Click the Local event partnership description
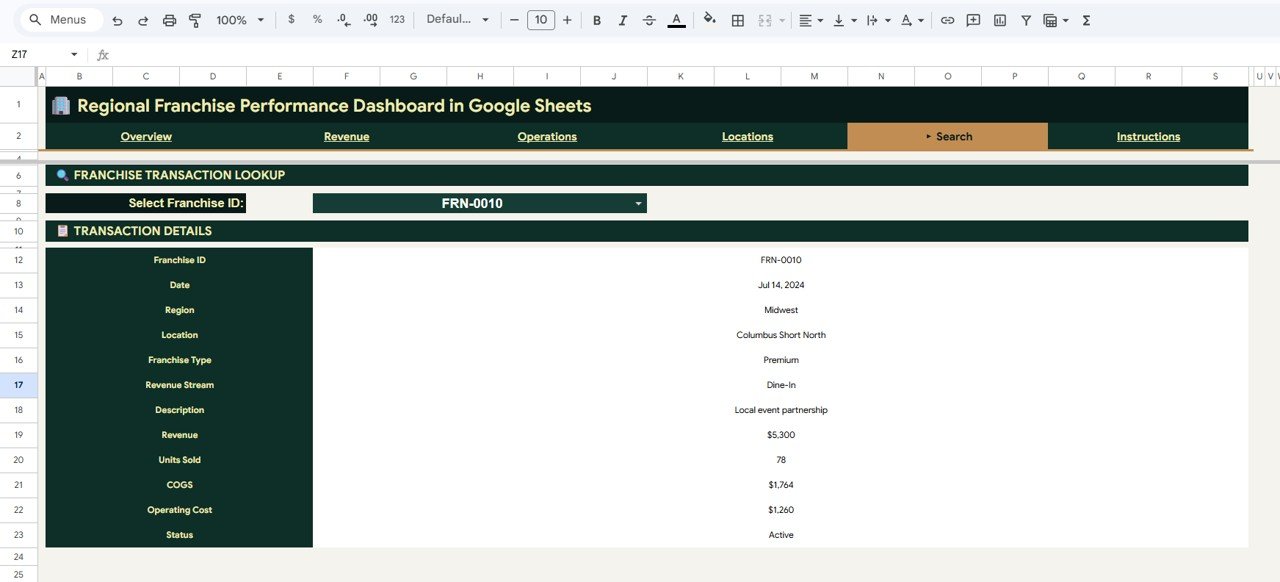Viewport: 1280px width, 582px height. tap(781, 410)
